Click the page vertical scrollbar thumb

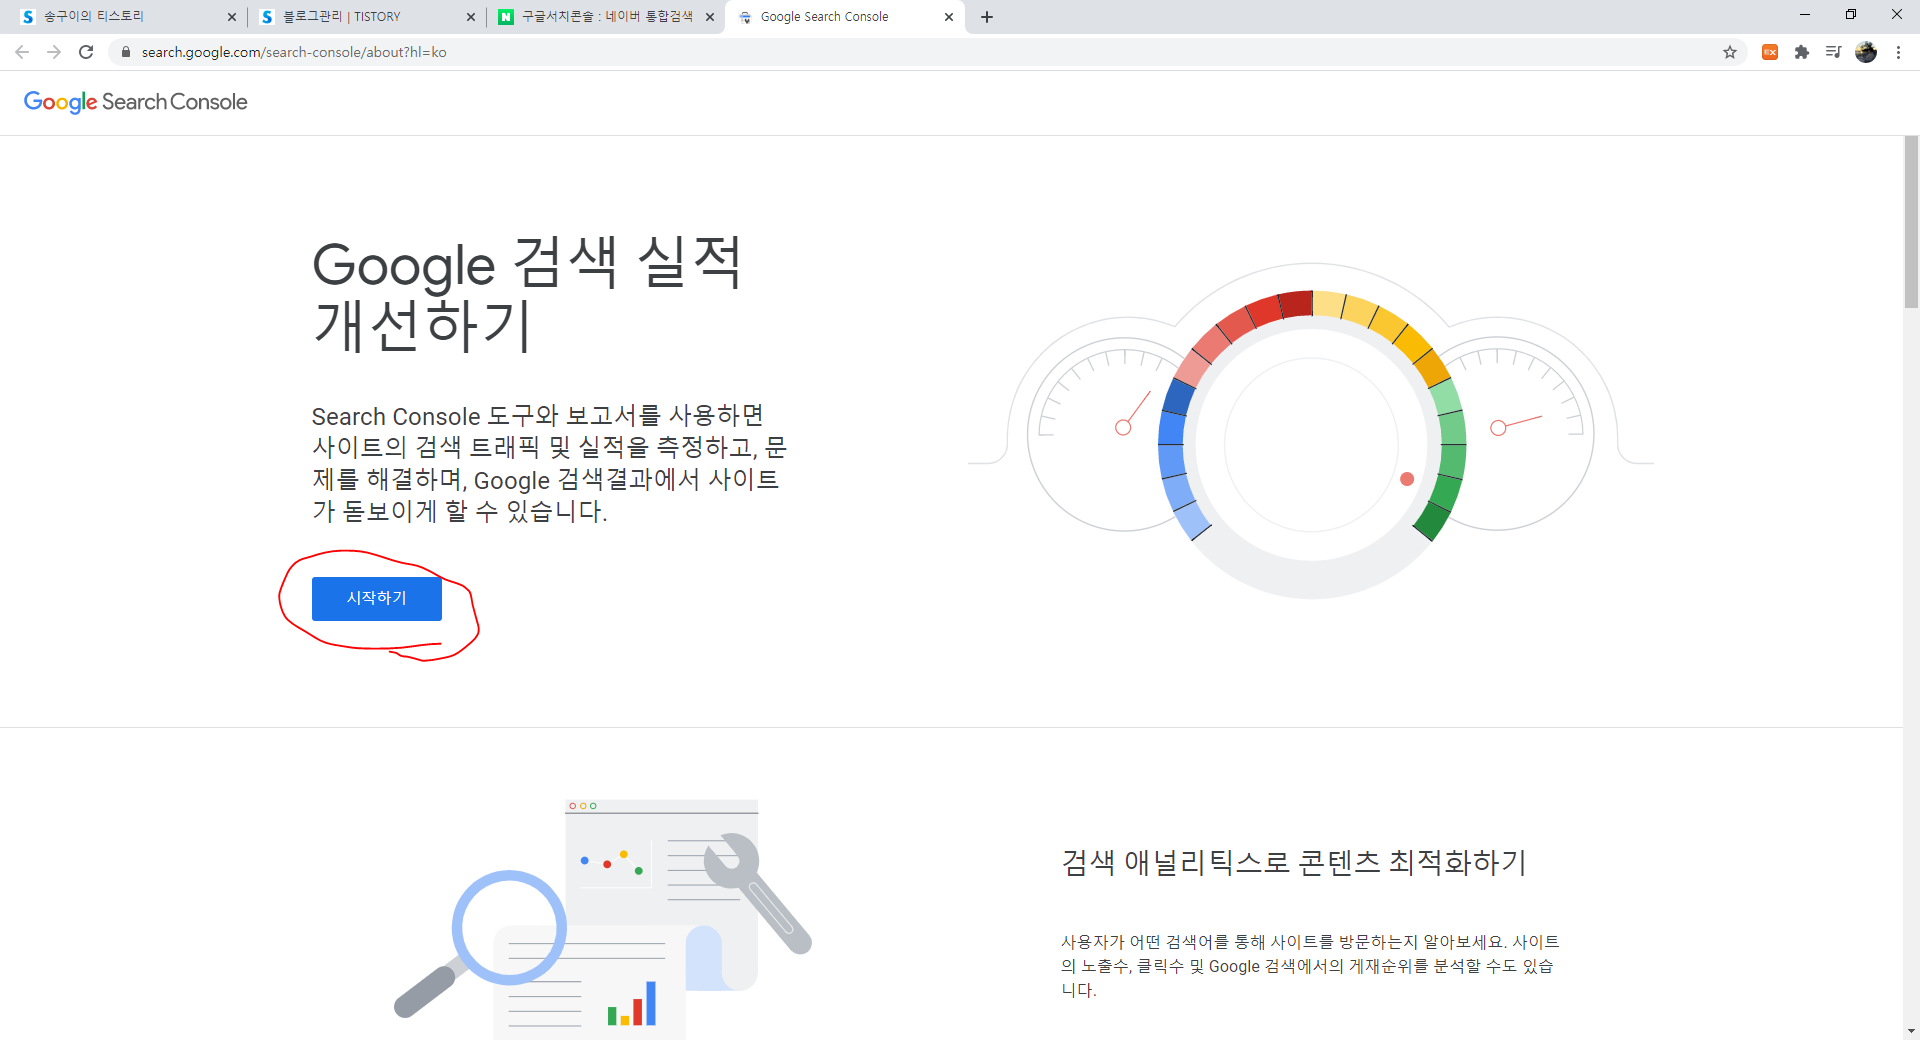(1911, 222)
